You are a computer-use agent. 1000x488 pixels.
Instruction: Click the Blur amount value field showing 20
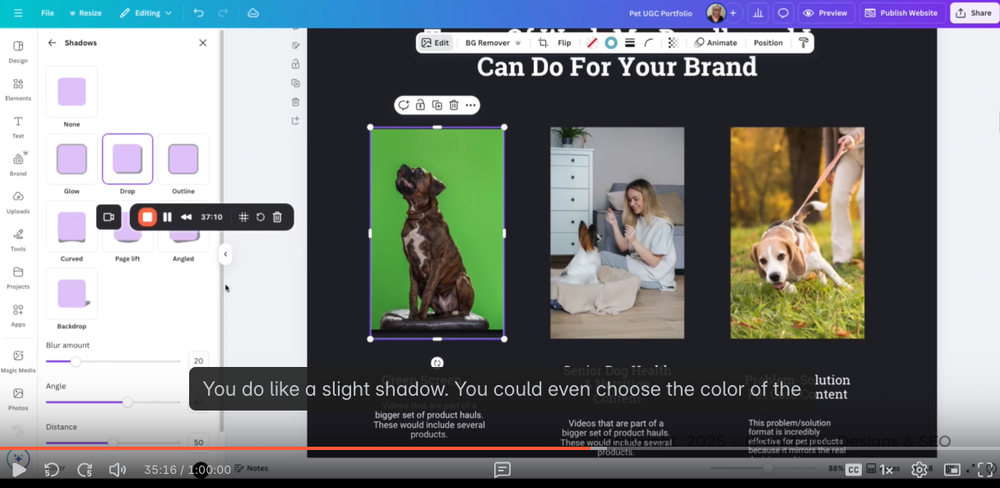(198, 361)
